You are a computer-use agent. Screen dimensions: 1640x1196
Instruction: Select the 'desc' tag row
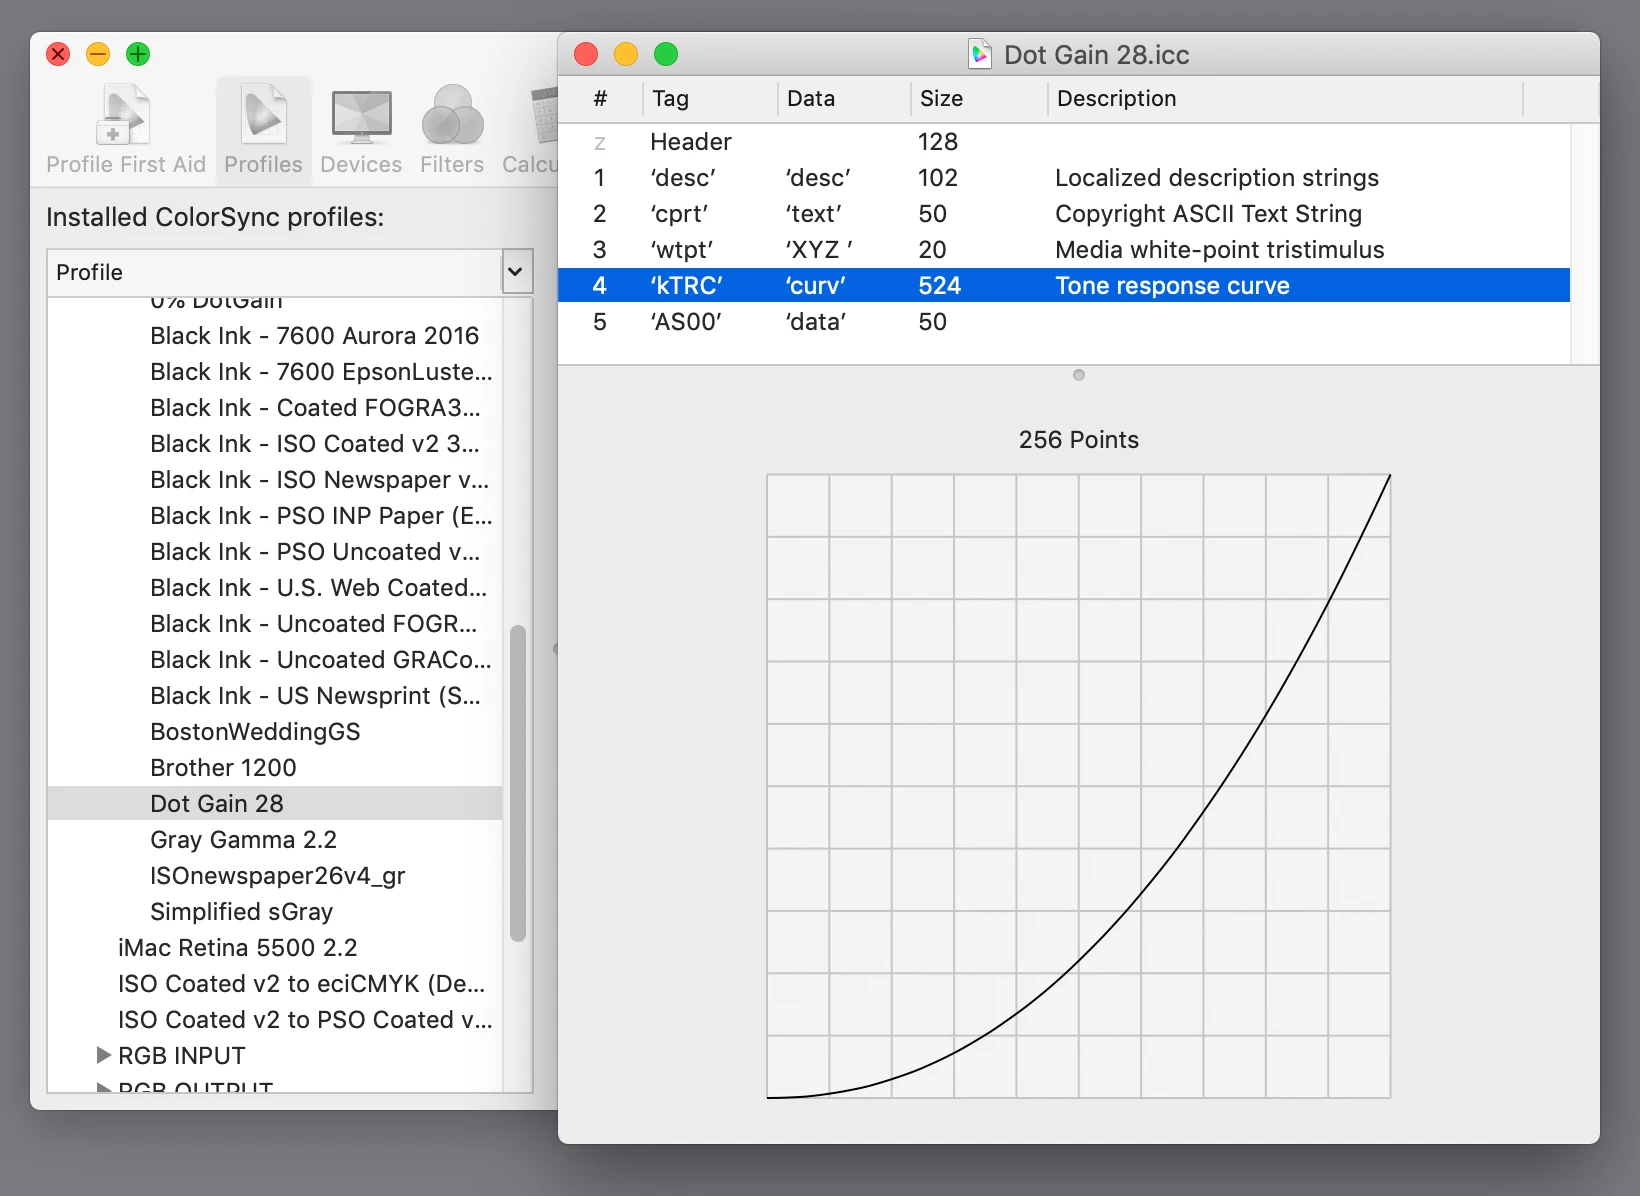point(1064,178)
